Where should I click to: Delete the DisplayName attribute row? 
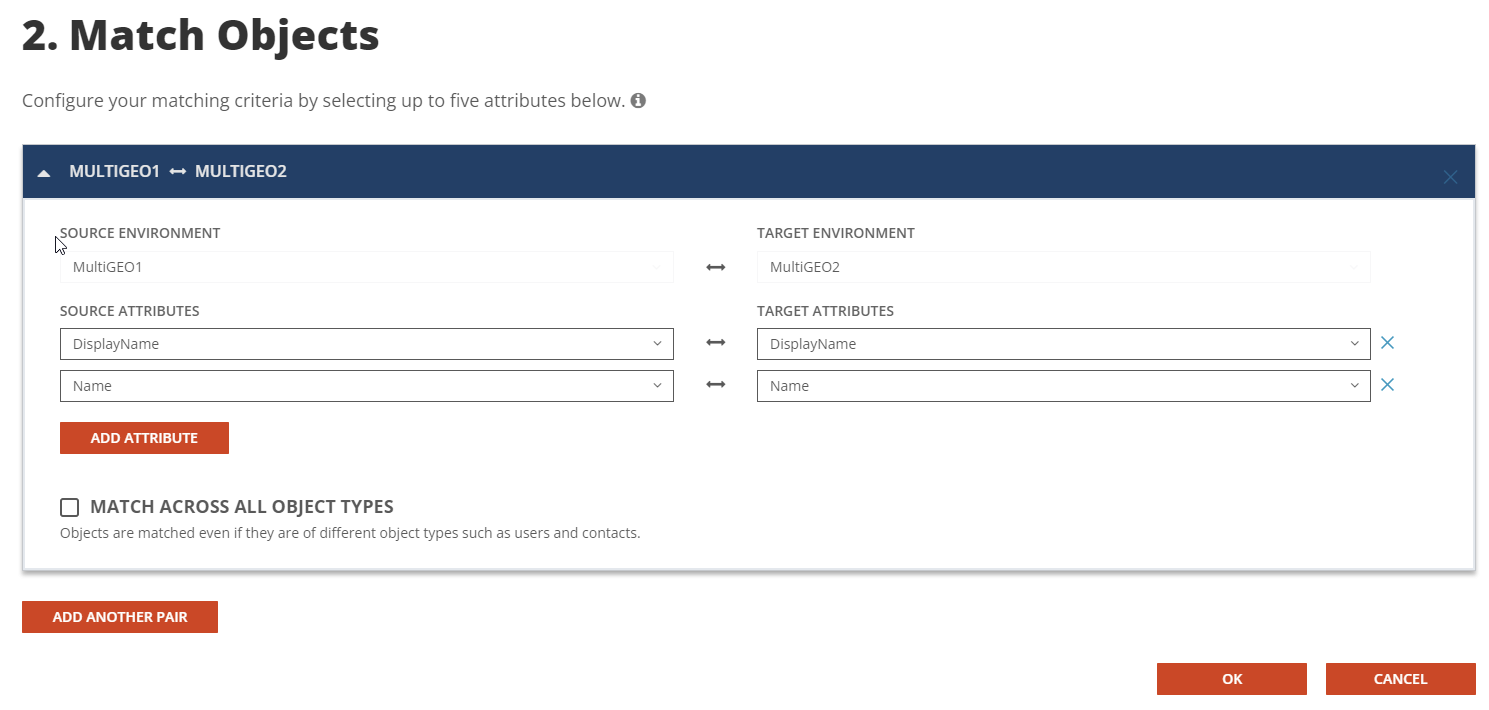click(1387, 343)
